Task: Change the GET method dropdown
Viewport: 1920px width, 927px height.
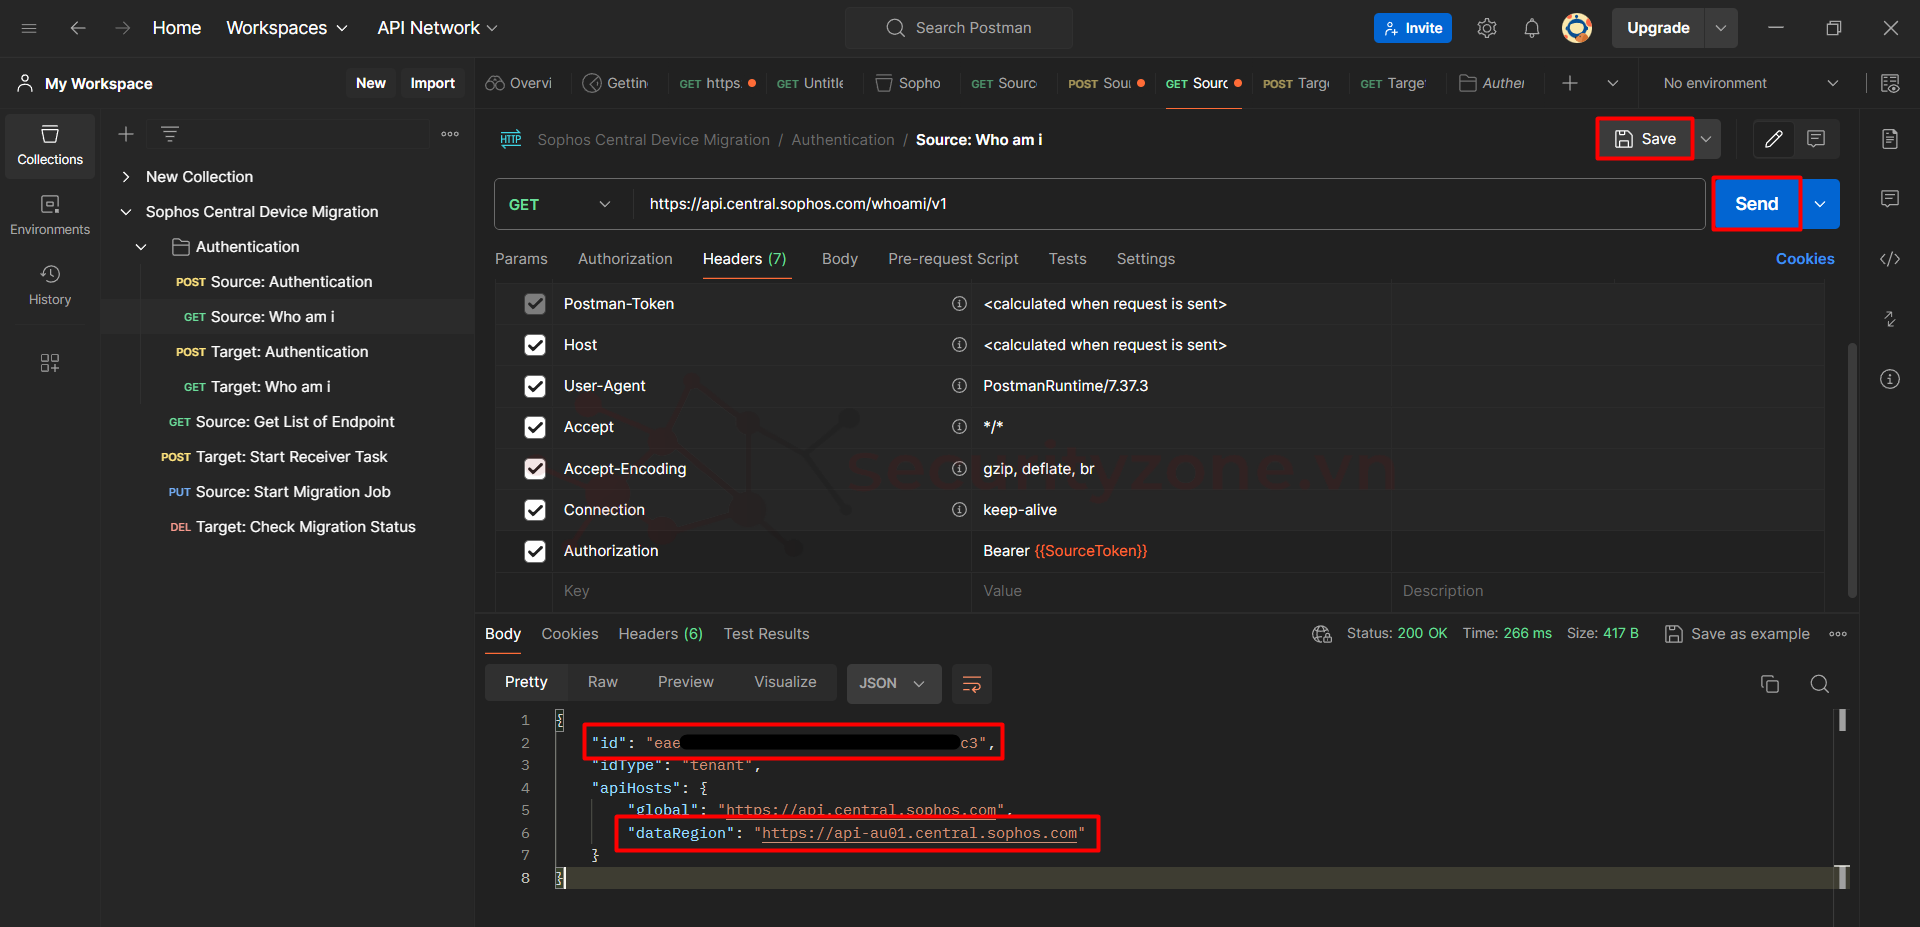Action: click(x=560, y=204)
